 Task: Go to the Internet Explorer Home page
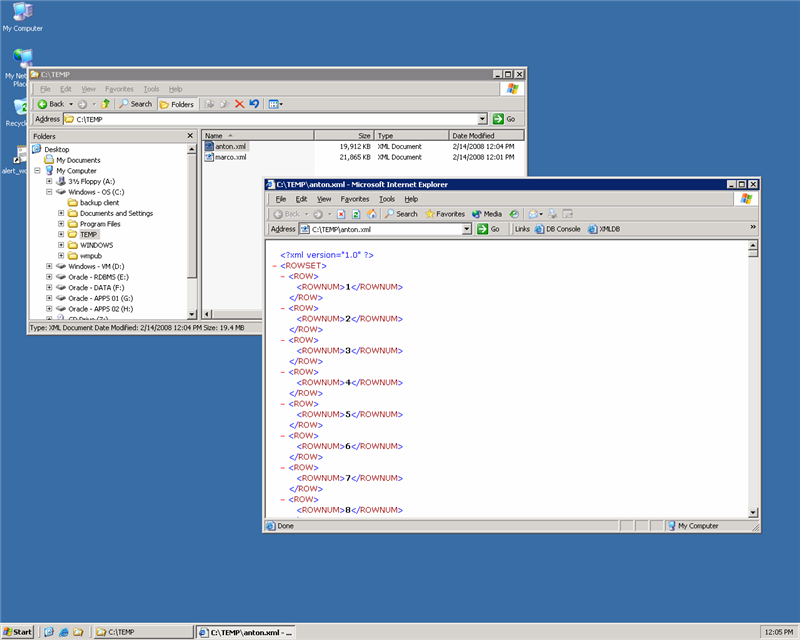tap(371, 214)
